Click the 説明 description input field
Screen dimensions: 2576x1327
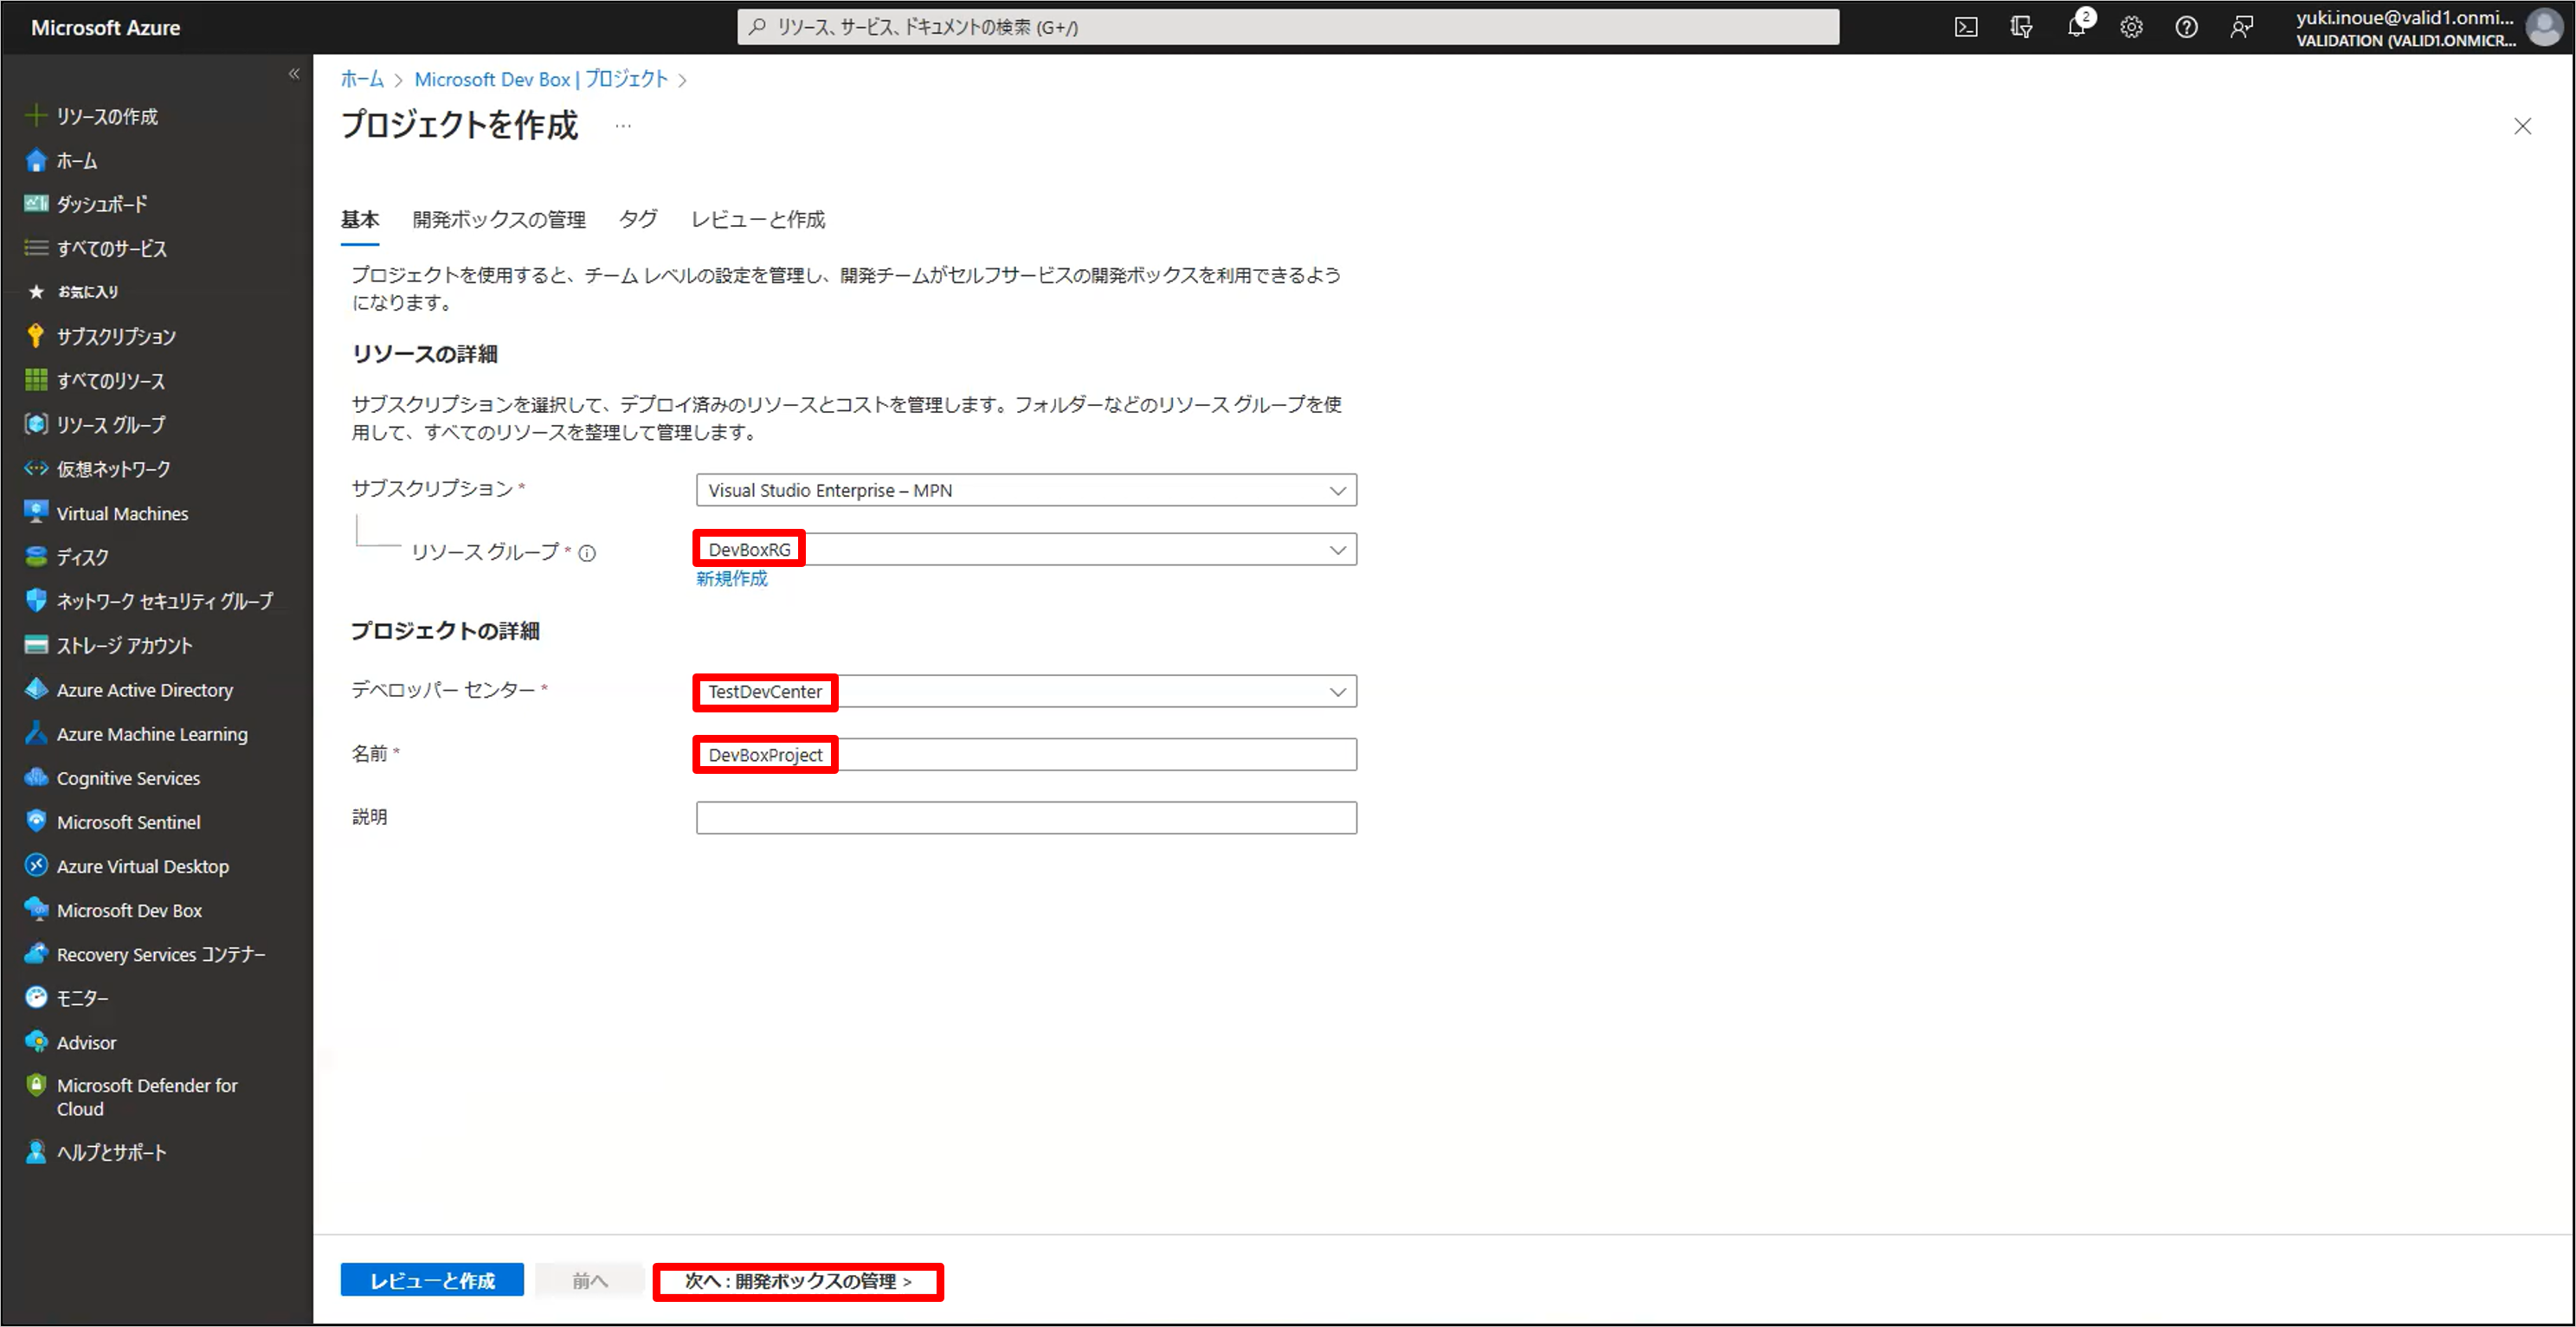(x=1025, y=818)
